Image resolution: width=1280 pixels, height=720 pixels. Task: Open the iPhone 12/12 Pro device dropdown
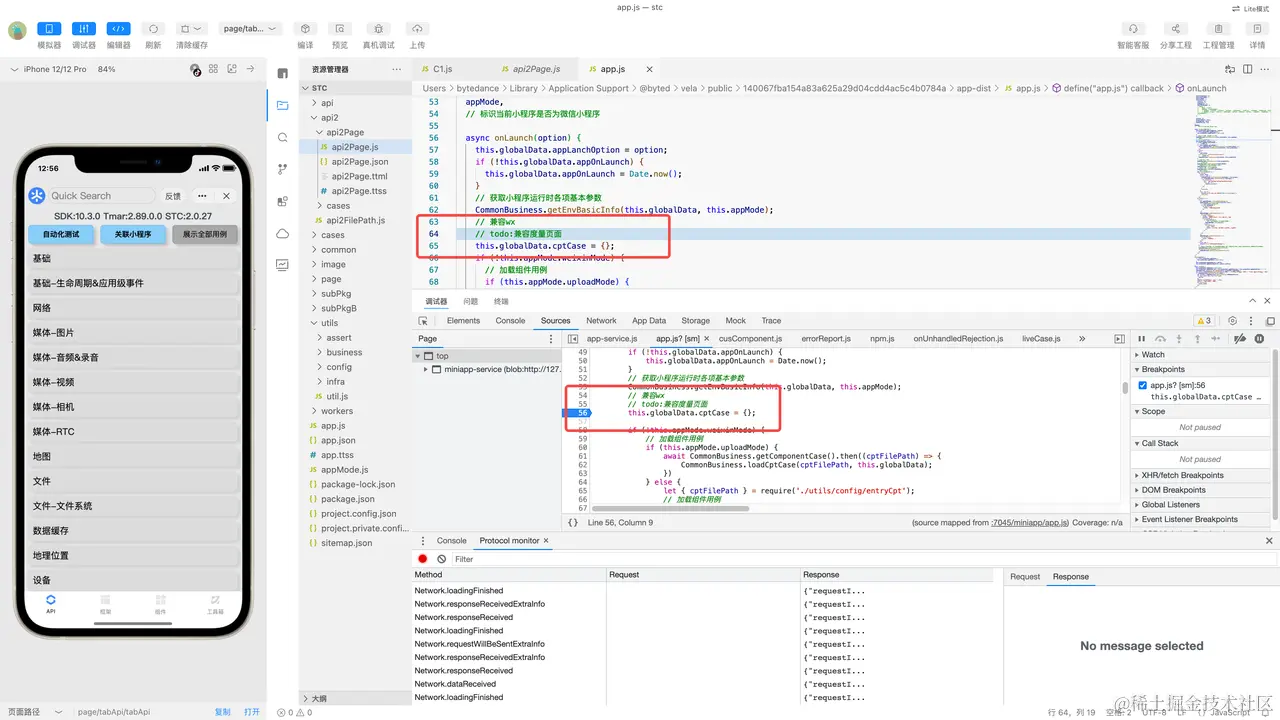click(49, 69)
